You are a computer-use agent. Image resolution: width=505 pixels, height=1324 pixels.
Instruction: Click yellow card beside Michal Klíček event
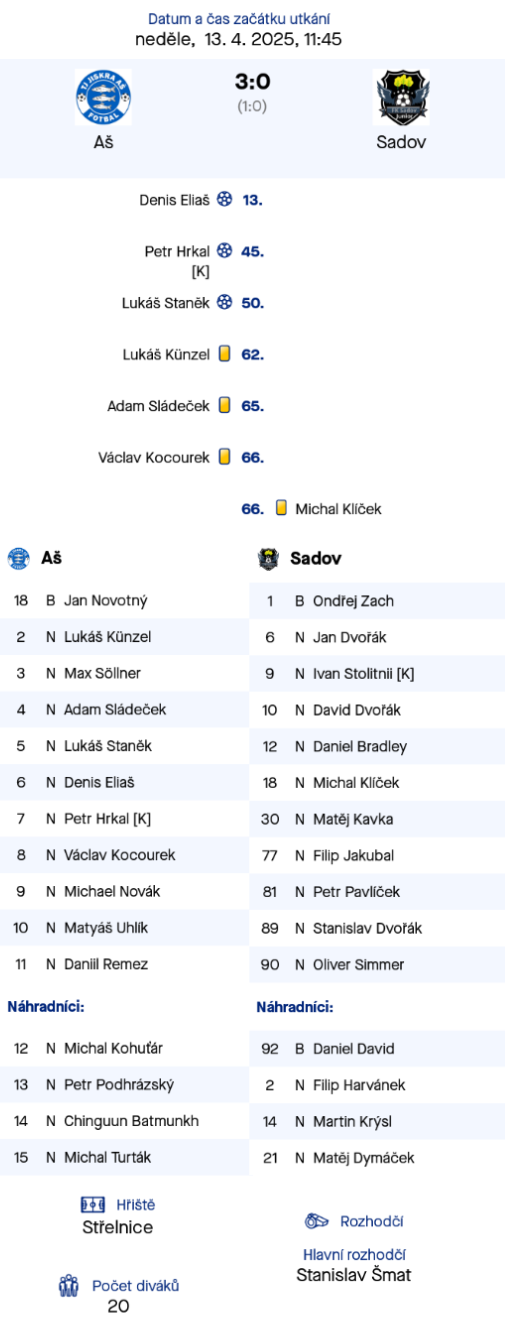281,508
